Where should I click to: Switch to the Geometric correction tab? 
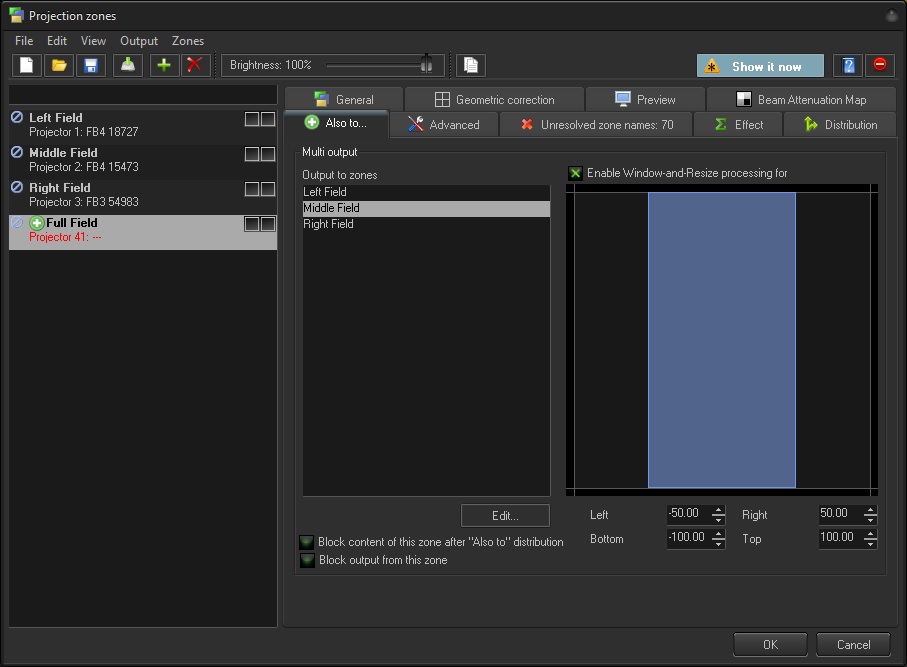point(494,100)
